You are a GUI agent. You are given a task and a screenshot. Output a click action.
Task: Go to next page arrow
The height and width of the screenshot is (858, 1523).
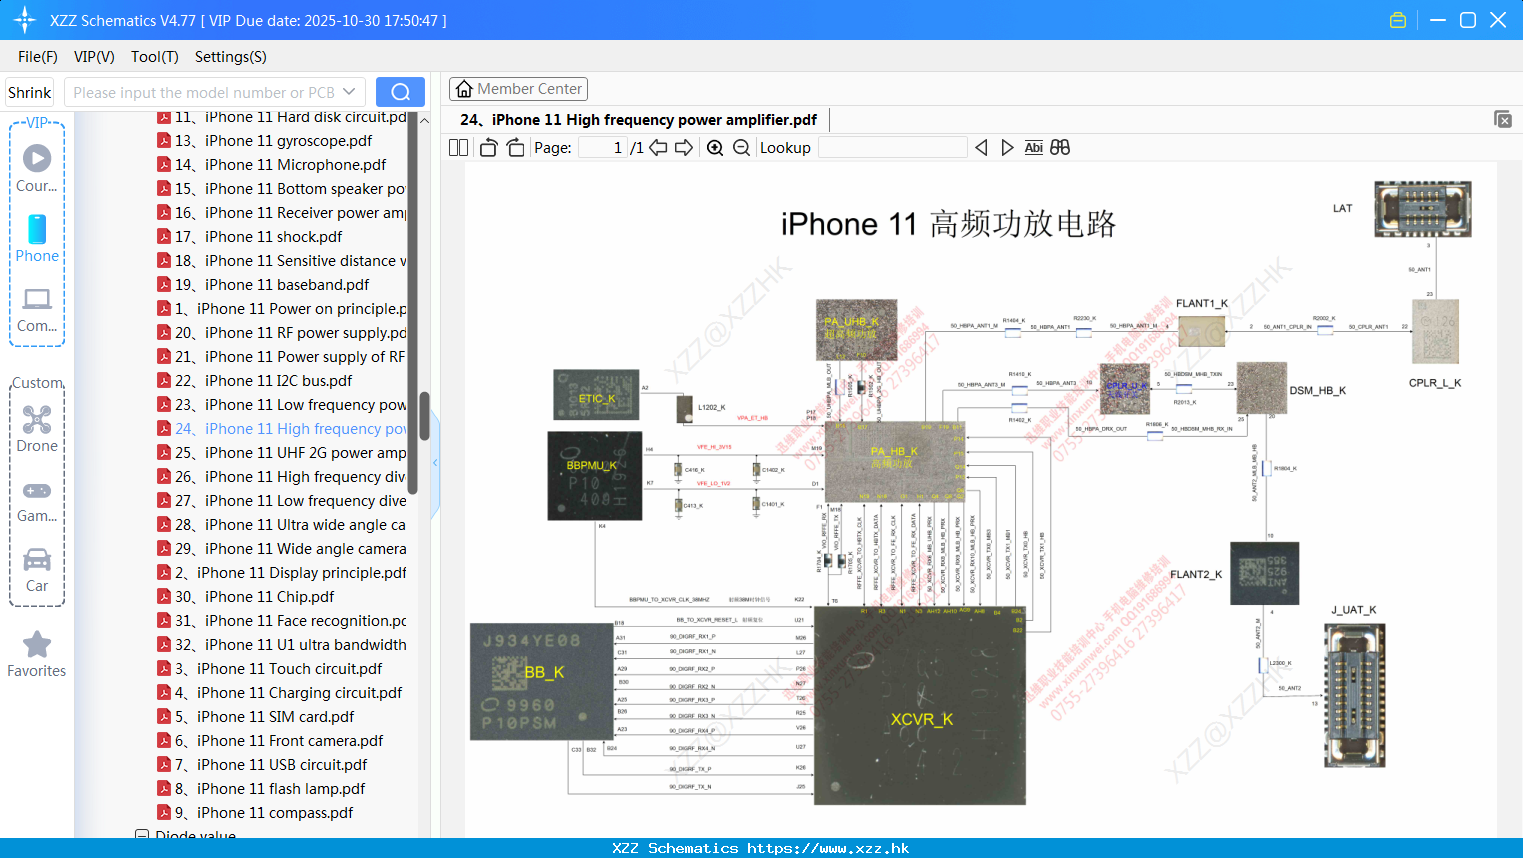[684, 148]
